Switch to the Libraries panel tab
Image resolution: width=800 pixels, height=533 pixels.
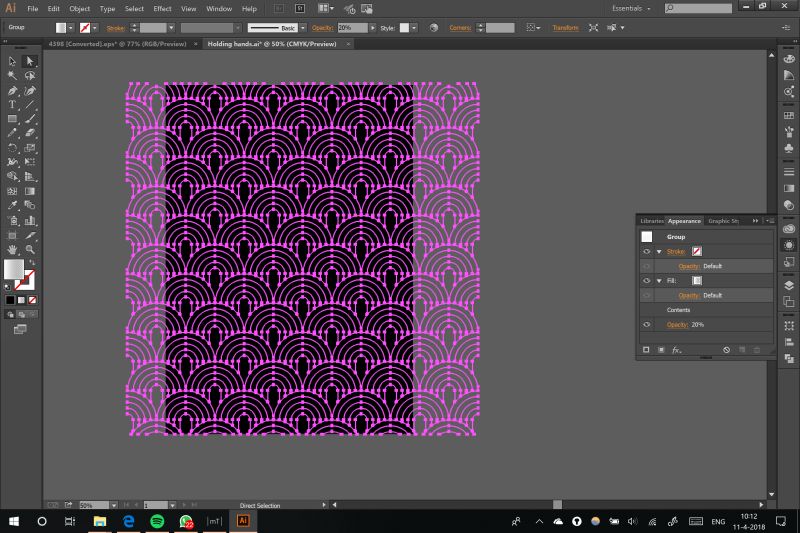coord(652,221)
